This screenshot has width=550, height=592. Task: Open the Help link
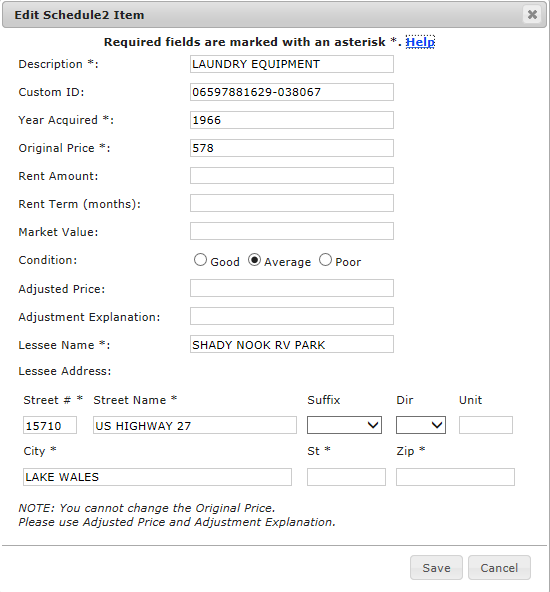click(x=420, y=42)
